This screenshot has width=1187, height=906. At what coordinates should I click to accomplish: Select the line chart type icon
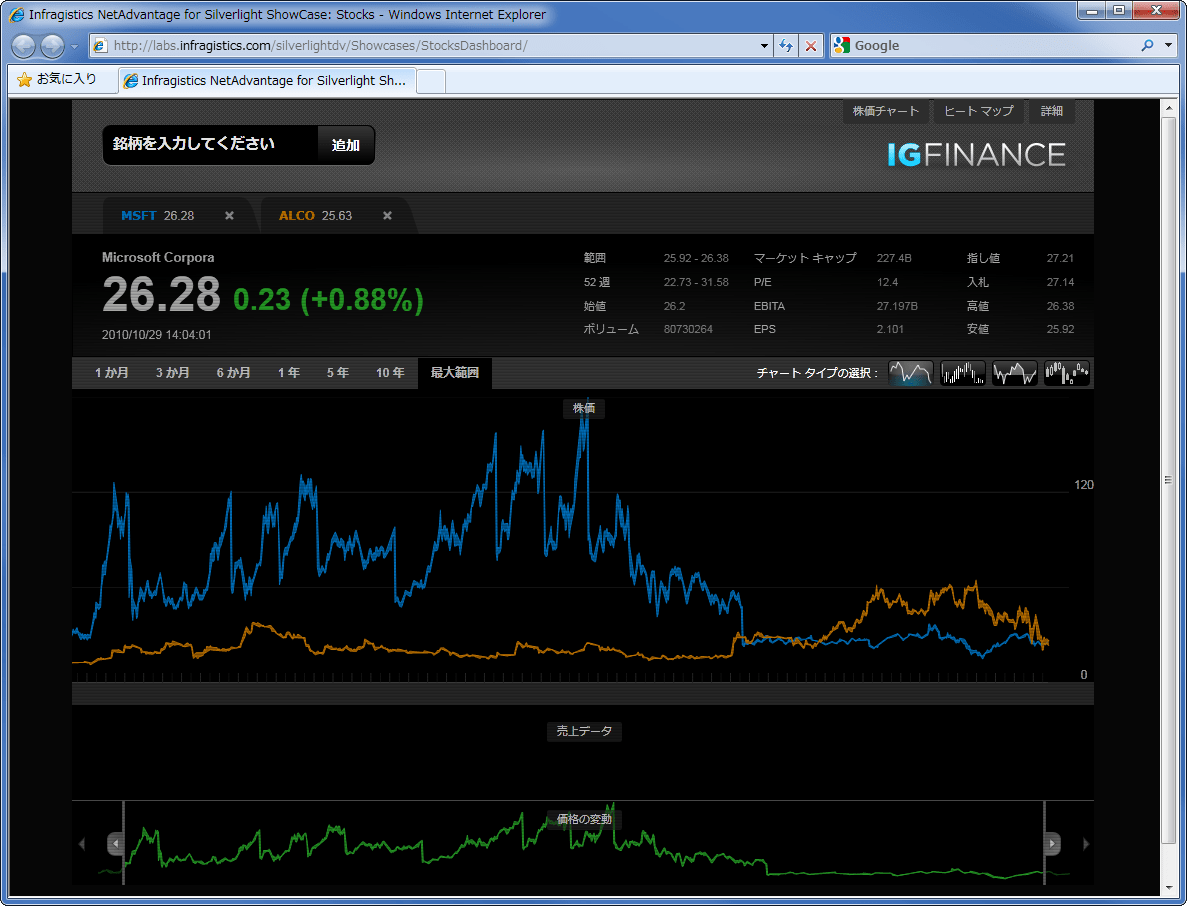910,373
